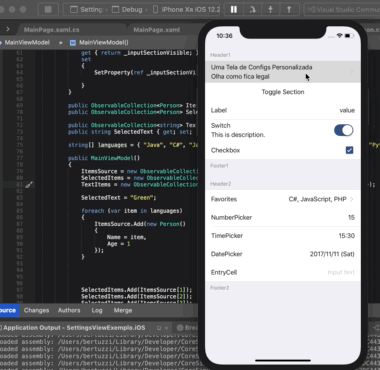Viewport: 380px width, 370px height.
Task: Click the Header2 section label
Action: [220, 184]
